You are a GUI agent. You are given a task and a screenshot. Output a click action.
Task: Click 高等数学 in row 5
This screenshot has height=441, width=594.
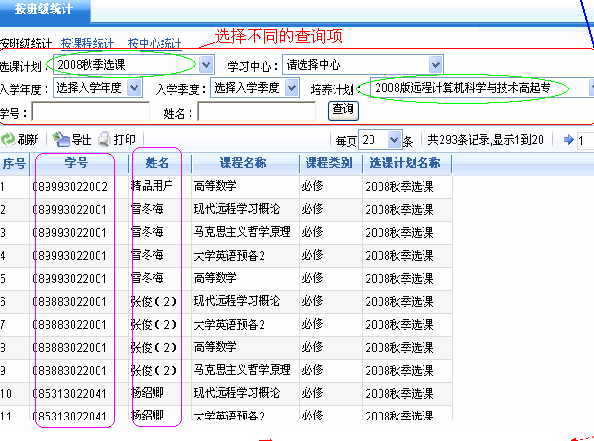coord(215,278)
